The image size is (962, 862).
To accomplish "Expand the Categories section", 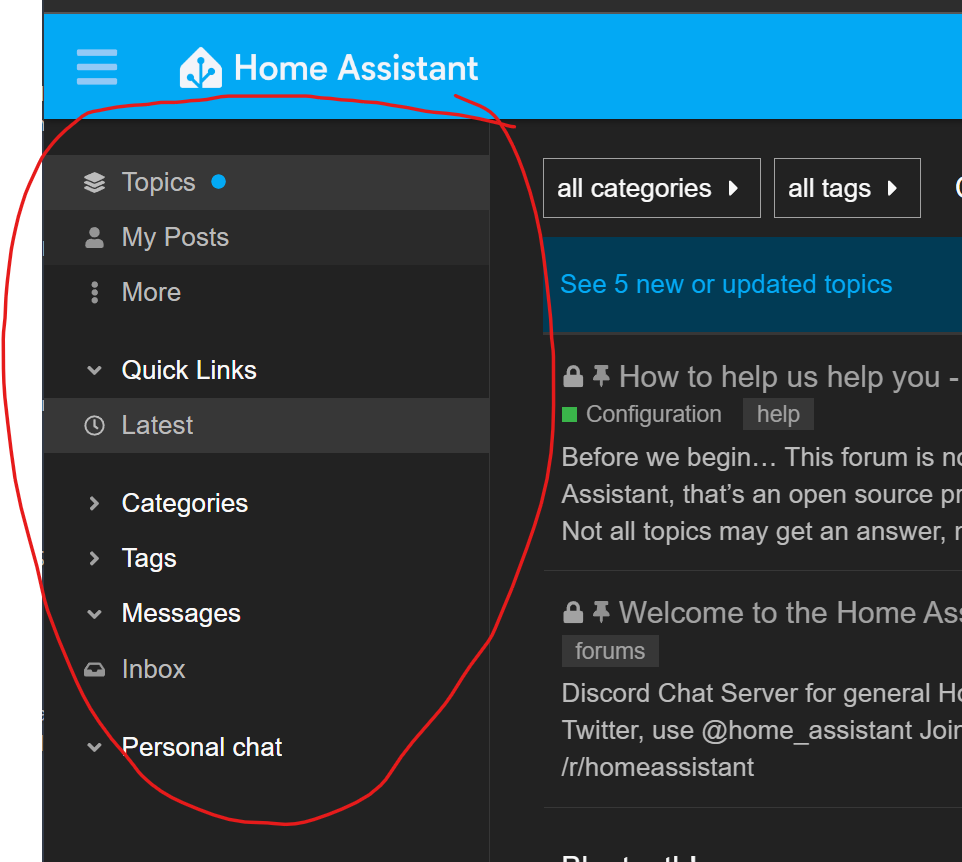I will [94, 503].
